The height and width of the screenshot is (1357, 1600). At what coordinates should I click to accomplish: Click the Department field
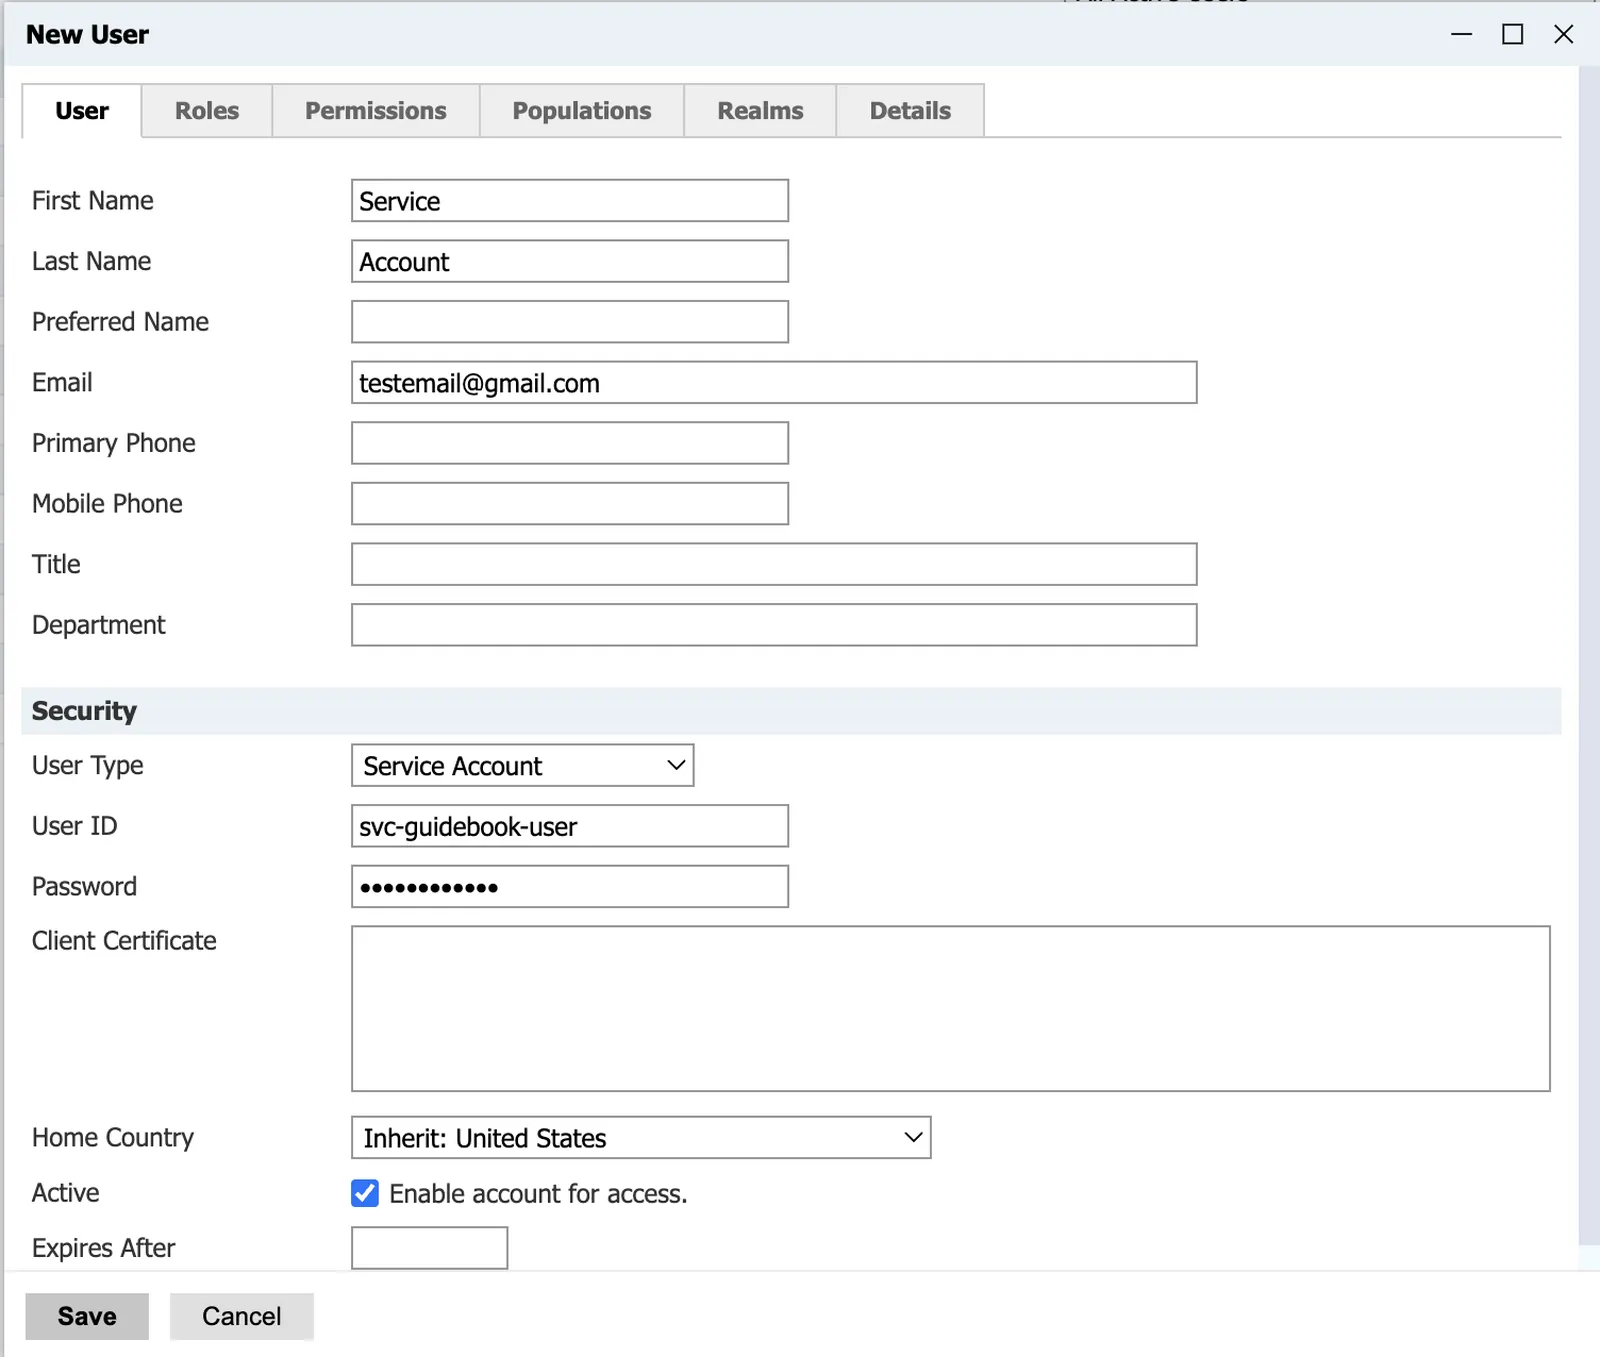coord(774,625)
